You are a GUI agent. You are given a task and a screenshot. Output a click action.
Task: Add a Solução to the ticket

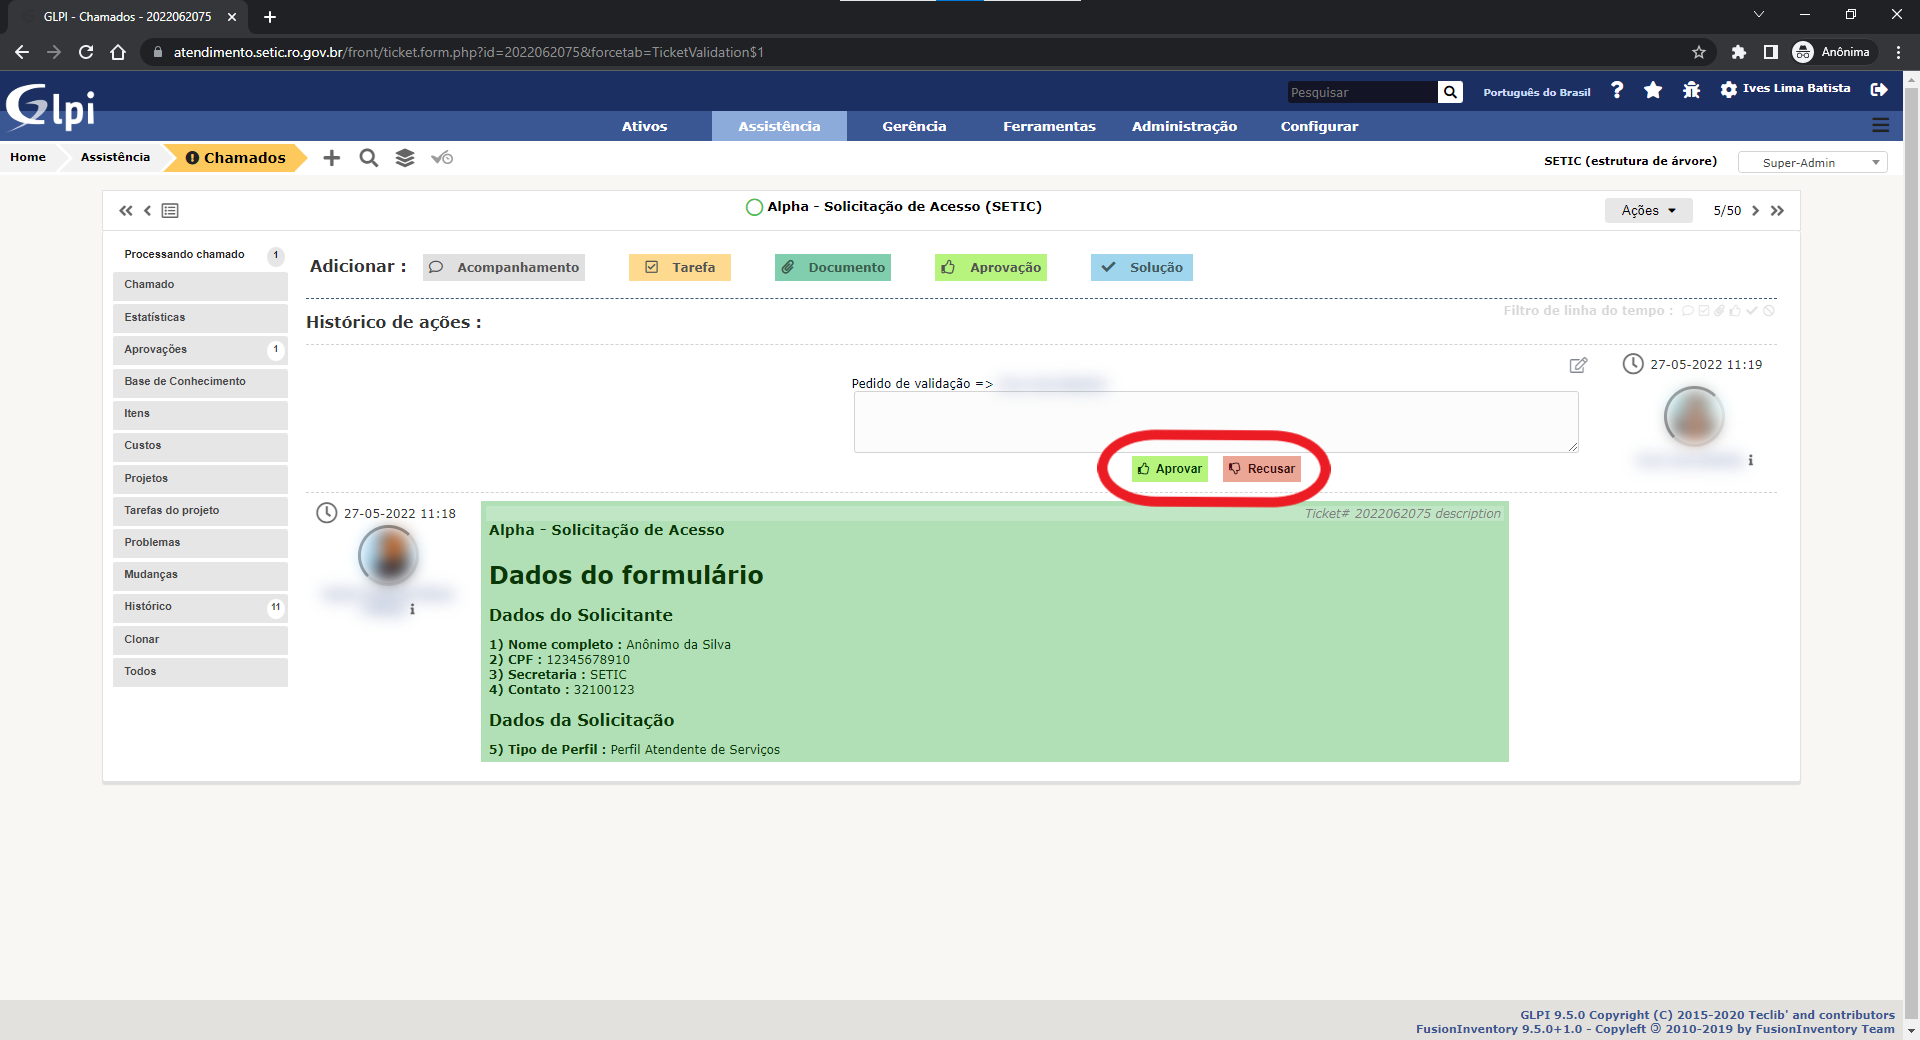(1142, 268)
